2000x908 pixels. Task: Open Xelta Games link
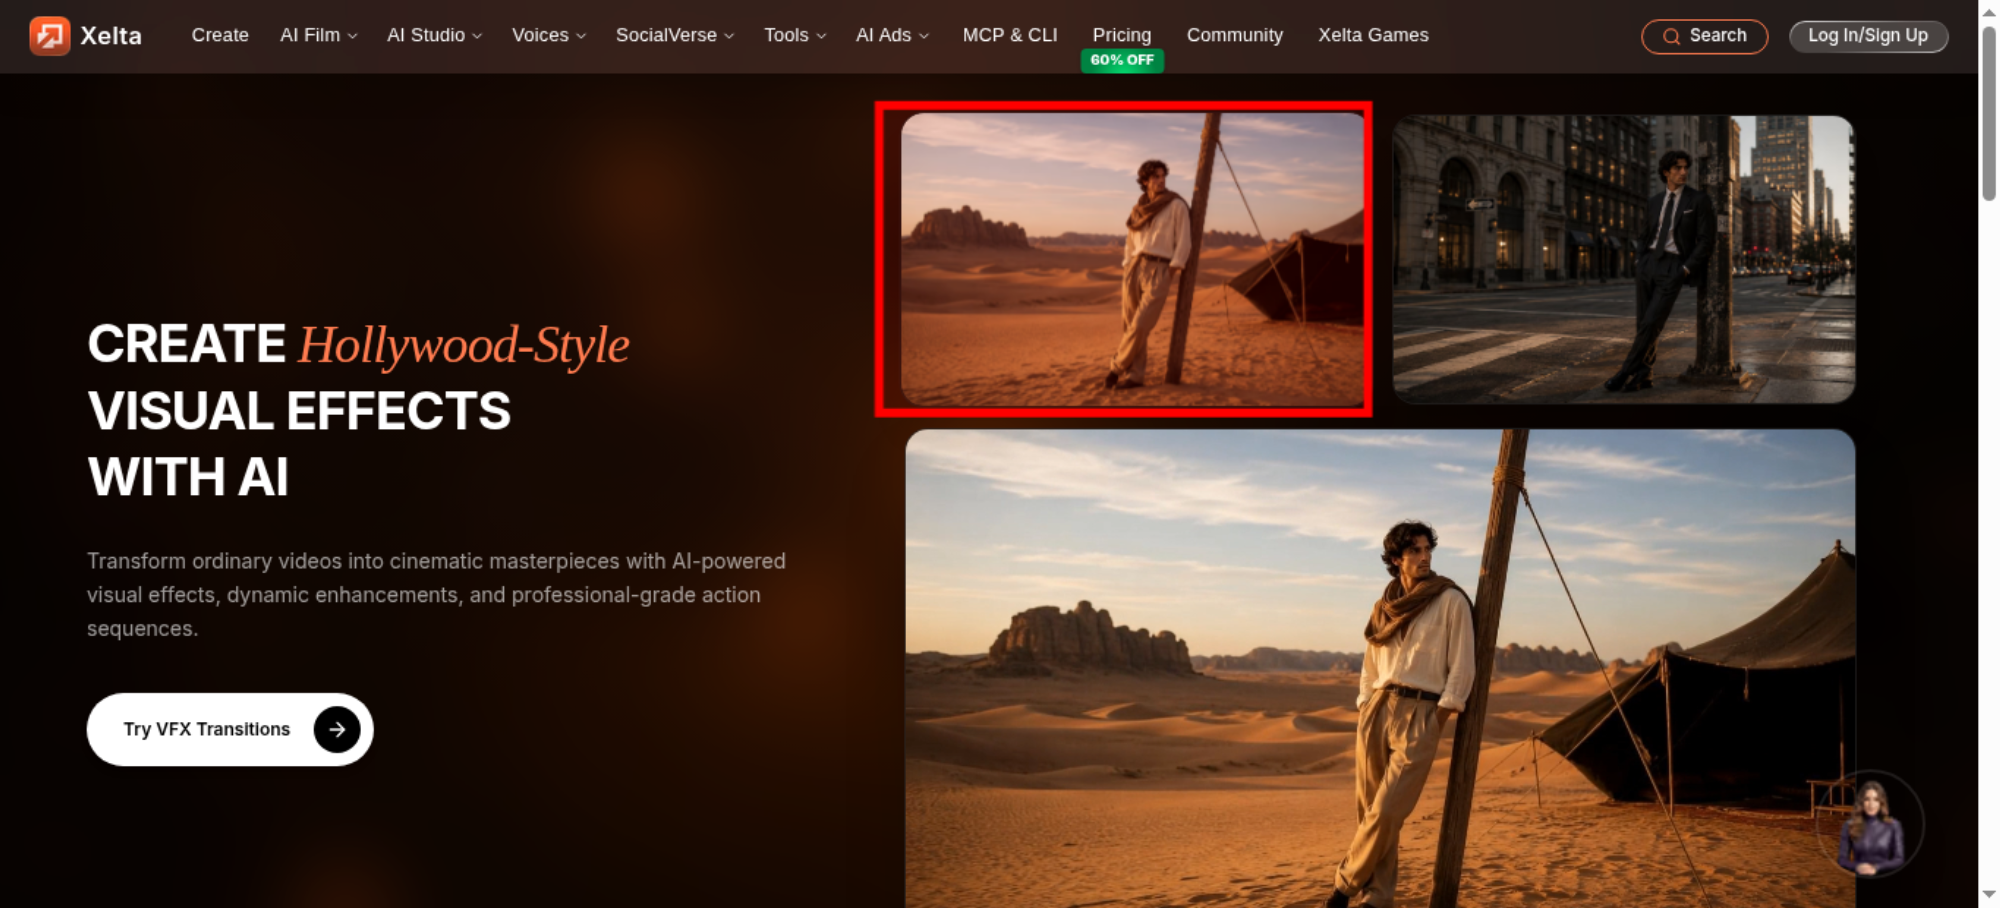(1373, 35)
